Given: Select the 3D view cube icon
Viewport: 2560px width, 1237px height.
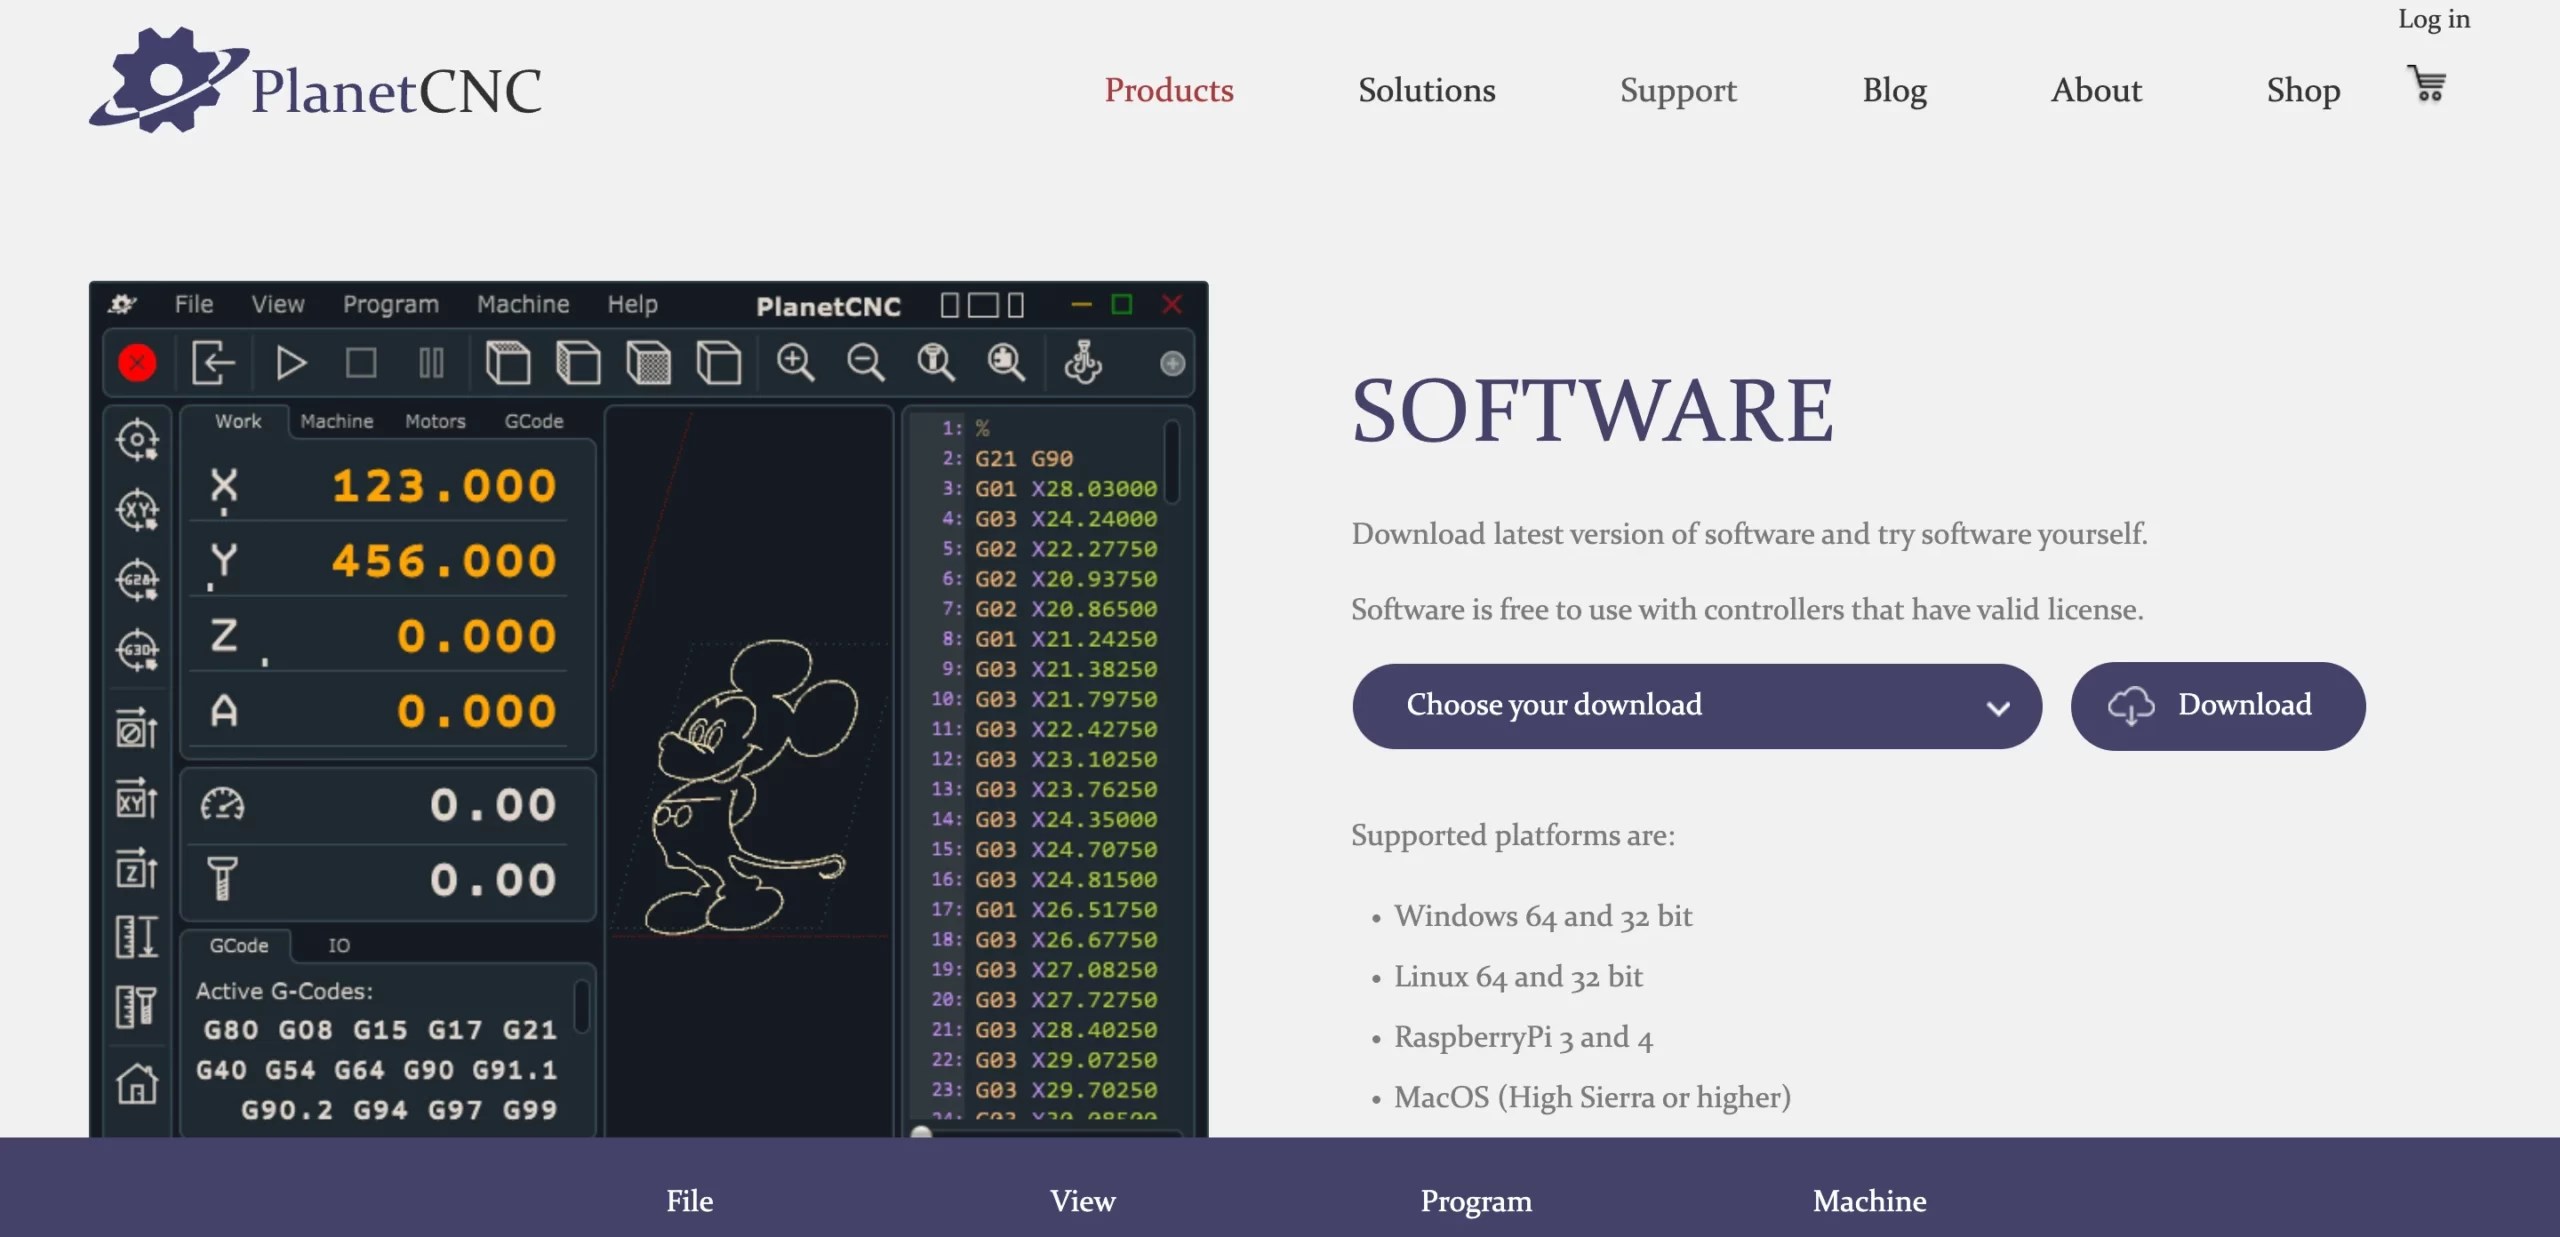Looking at the screenshot, I should 720,362.
